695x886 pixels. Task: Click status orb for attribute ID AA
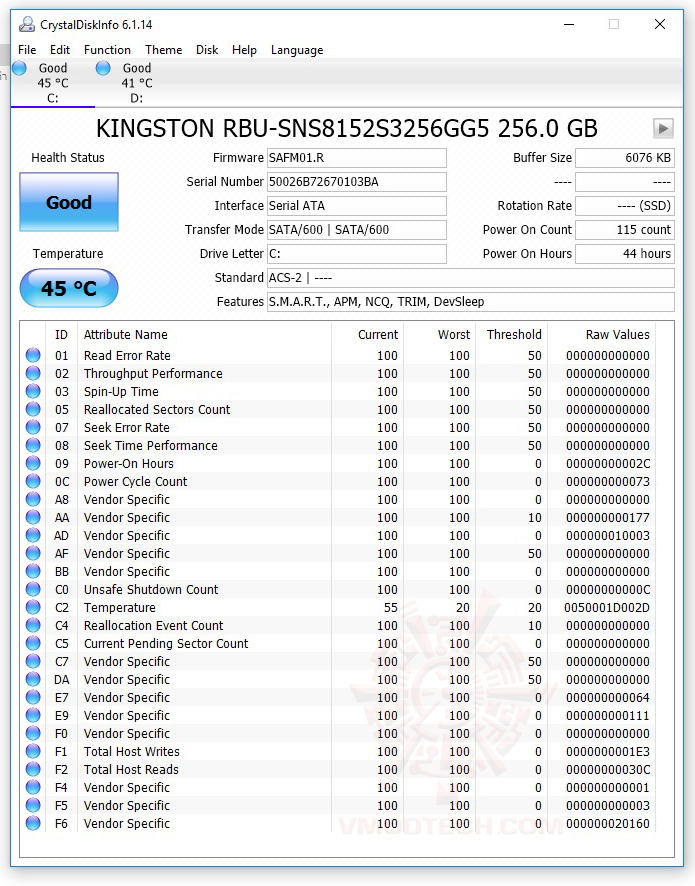(33, 517)
